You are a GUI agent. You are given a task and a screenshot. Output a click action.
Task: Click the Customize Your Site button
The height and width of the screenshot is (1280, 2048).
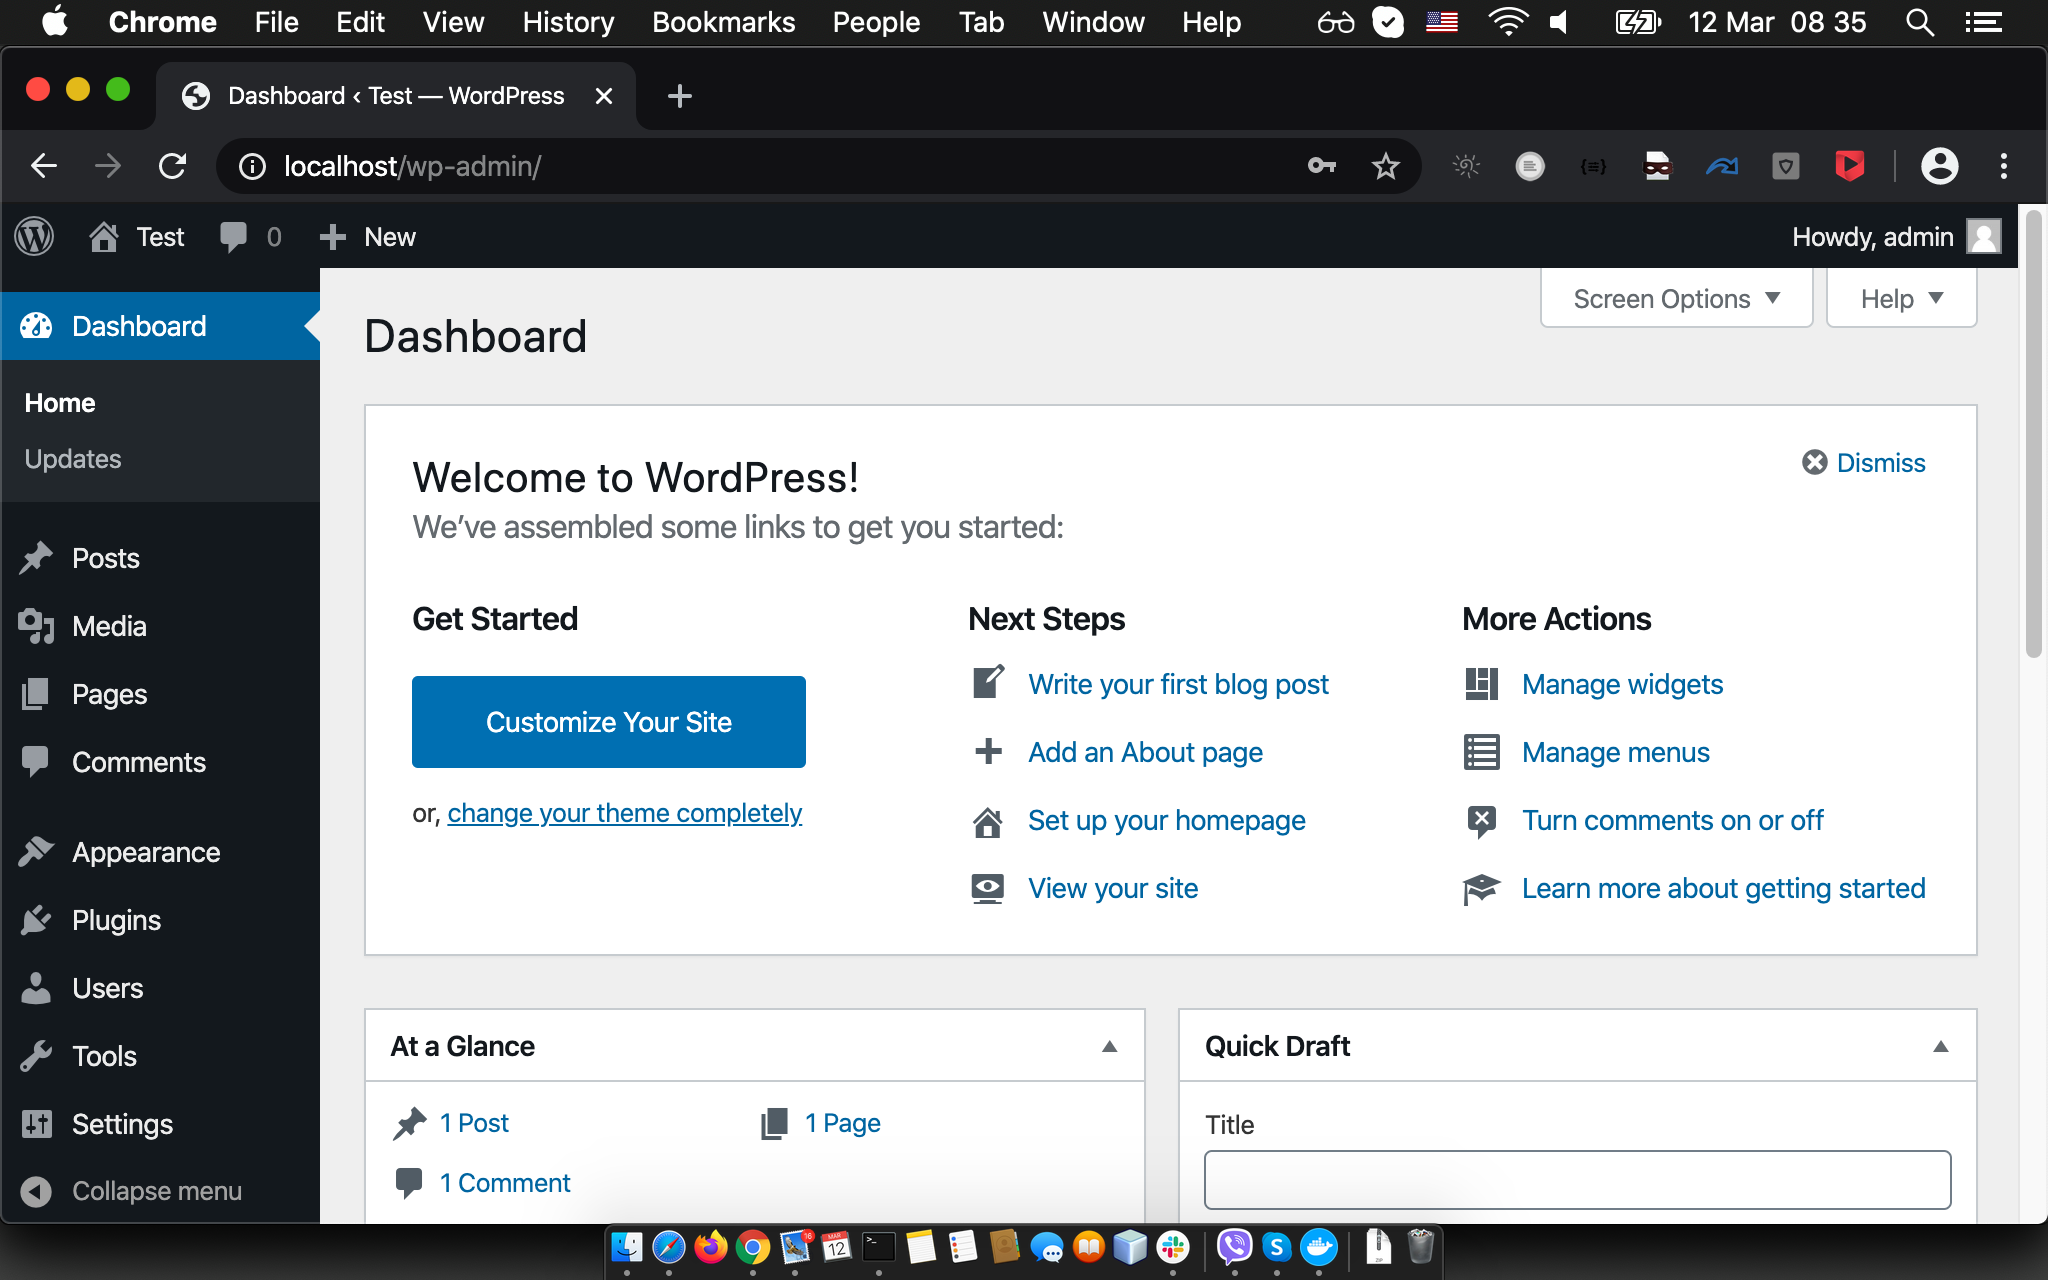click(608, 721)
